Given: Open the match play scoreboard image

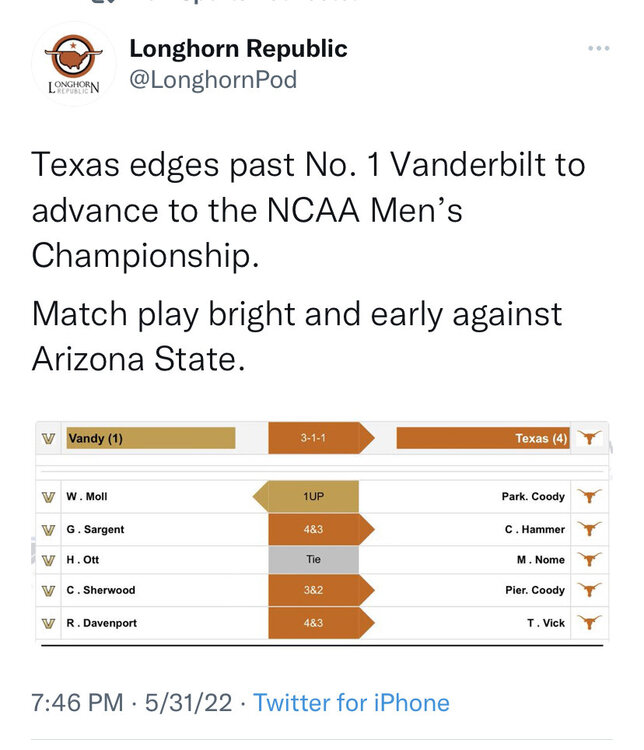Looking at the screenshot, I should 321,531.
